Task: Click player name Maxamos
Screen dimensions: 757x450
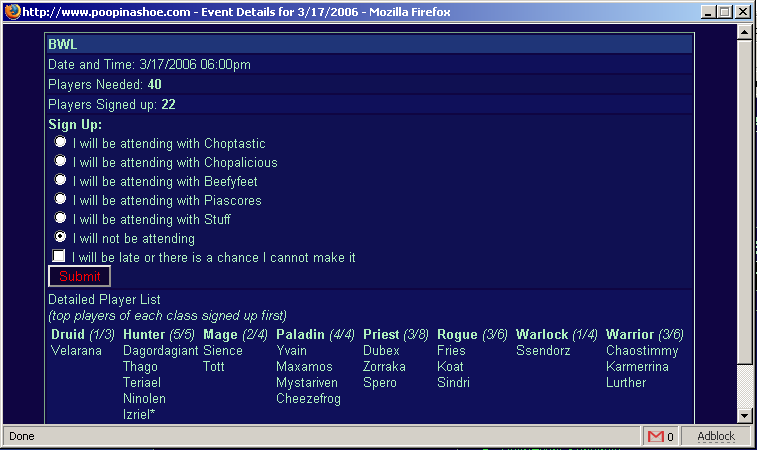Action: pyautogui.click(x=304, y=366)
